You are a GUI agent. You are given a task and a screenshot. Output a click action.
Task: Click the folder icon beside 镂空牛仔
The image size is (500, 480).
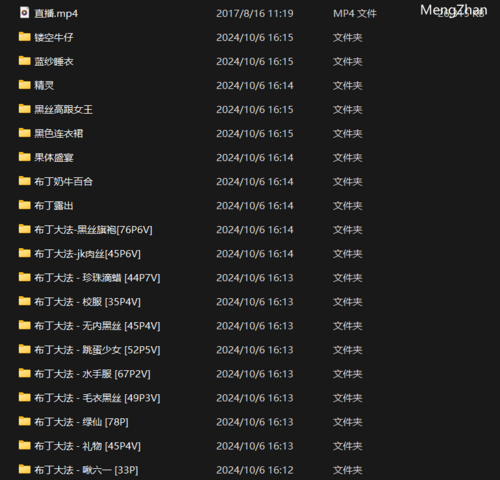24,37
